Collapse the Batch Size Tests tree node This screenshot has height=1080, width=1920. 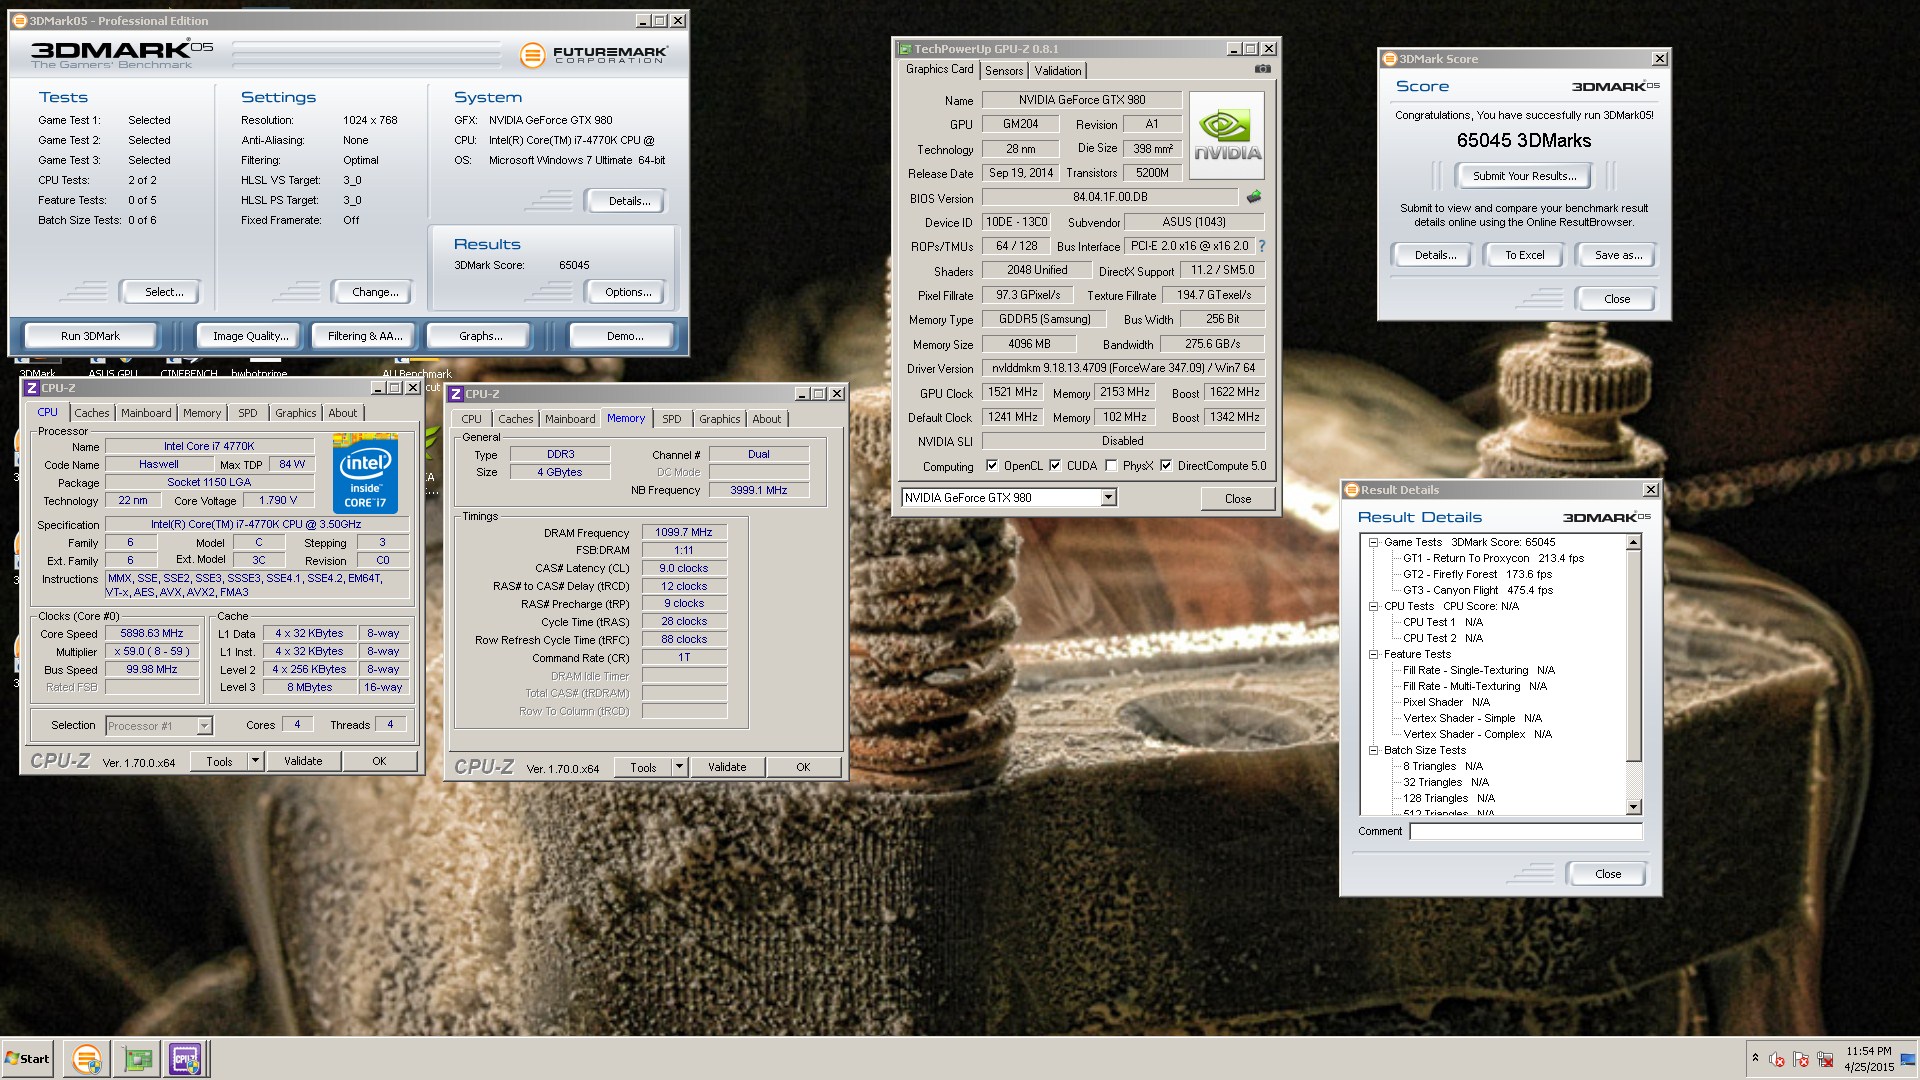click(1373, 751)
